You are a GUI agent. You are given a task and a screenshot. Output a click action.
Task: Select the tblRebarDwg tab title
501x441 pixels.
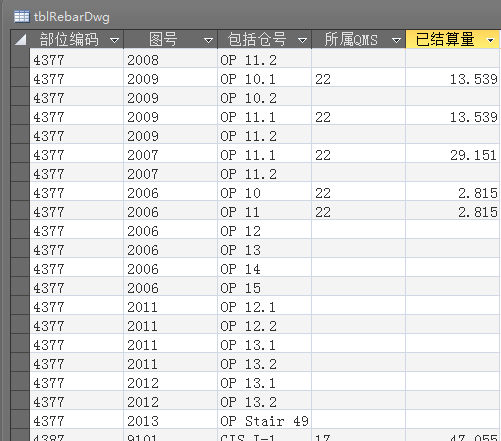coord(72,17)
